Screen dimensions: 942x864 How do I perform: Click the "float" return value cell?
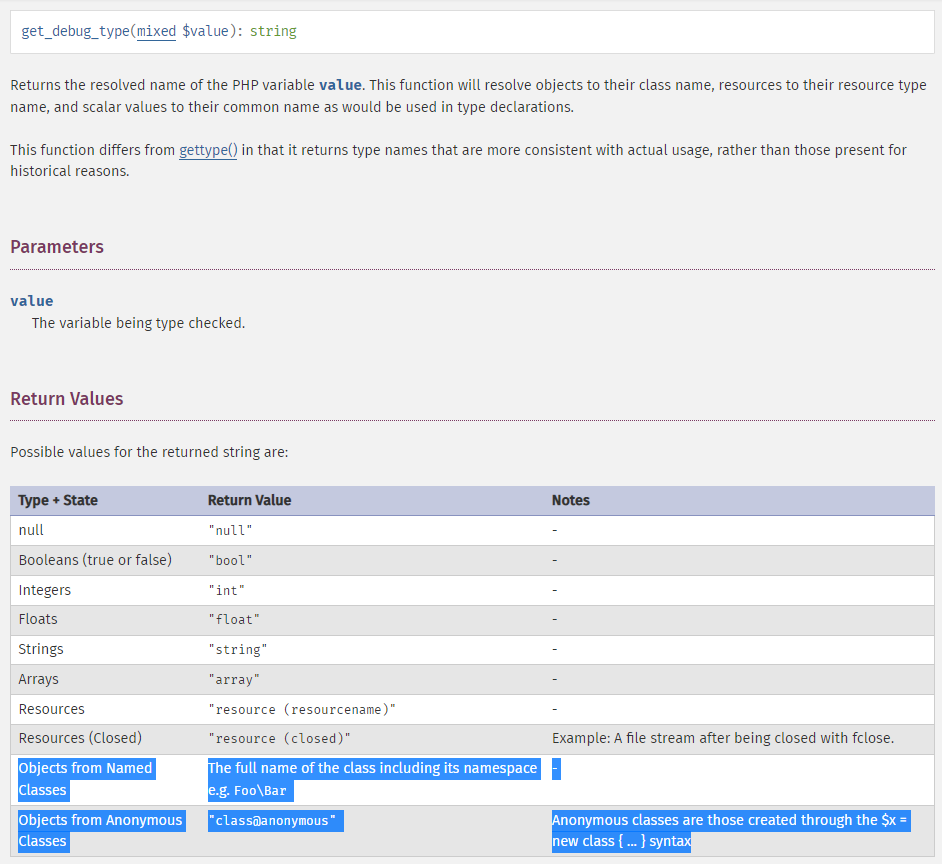point(234,620)
